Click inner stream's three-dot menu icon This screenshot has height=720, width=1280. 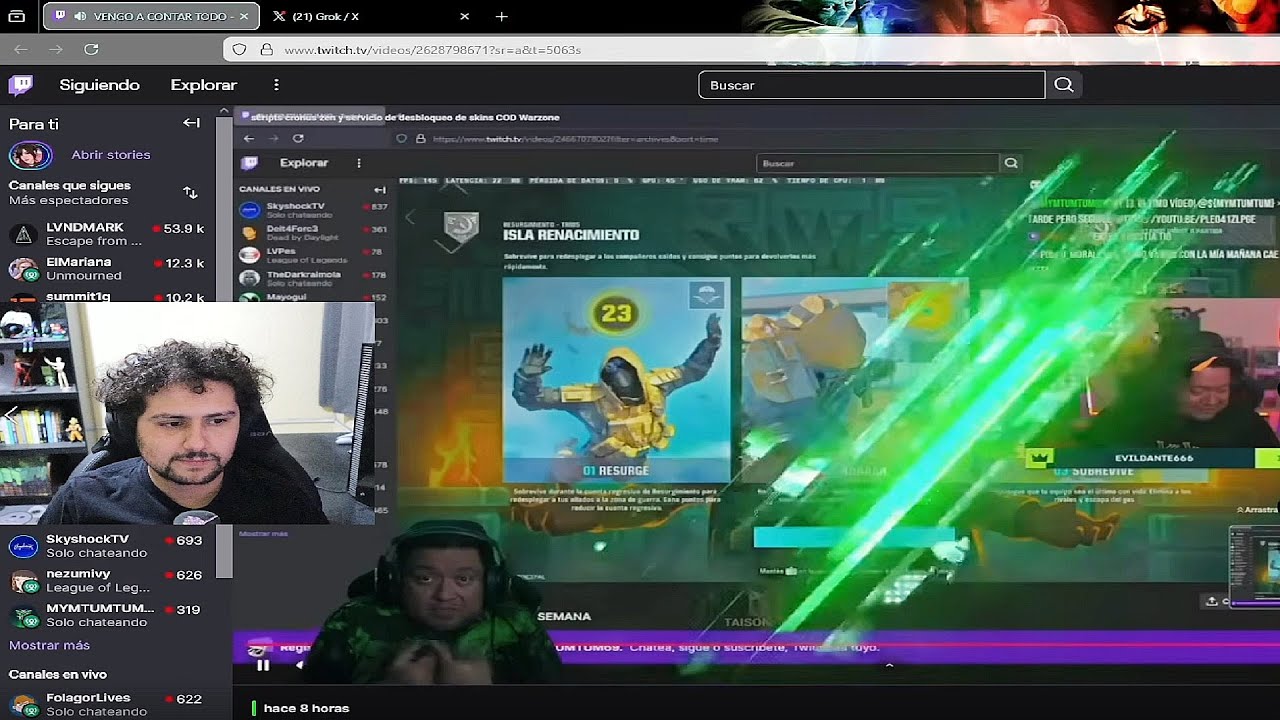tap(358, 163)
